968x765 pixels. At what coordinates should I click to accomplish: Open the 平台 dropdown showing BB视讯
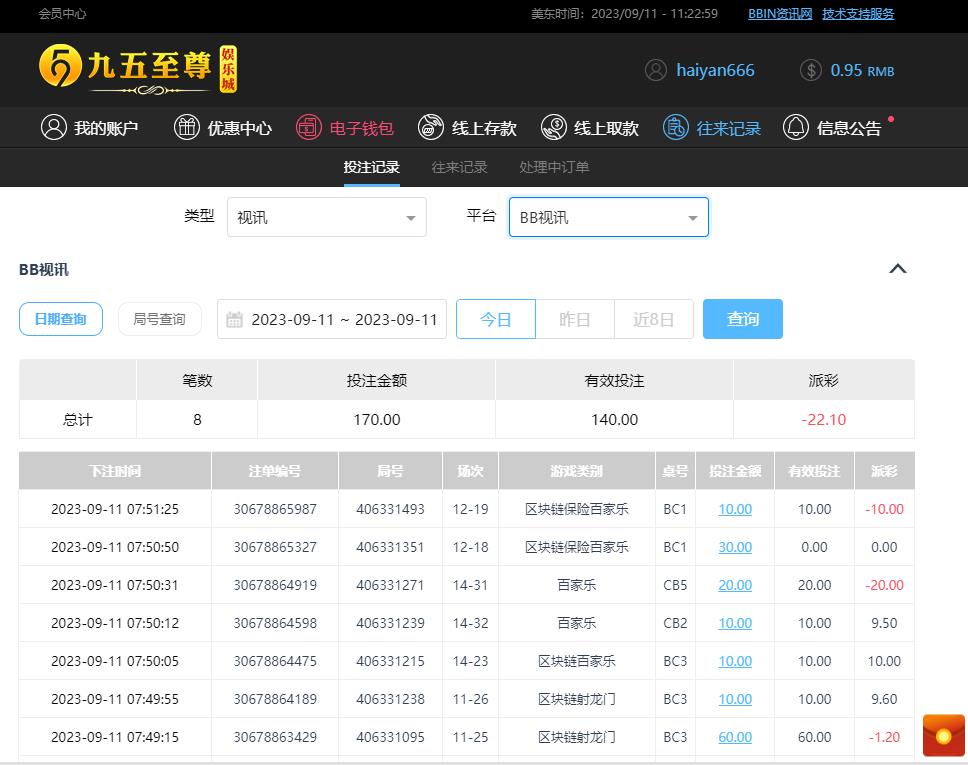pos(608,217)
